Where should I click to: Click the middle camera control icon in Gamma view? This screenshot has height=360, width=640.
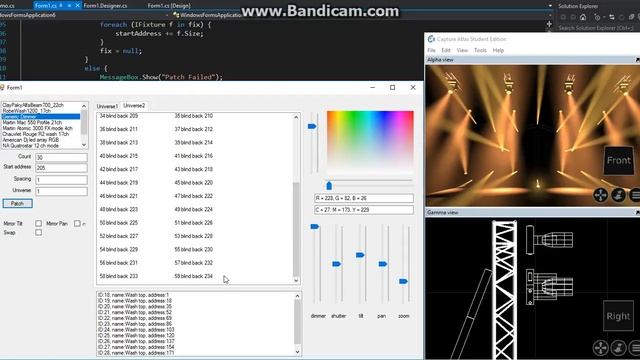[x=619, y=348]
